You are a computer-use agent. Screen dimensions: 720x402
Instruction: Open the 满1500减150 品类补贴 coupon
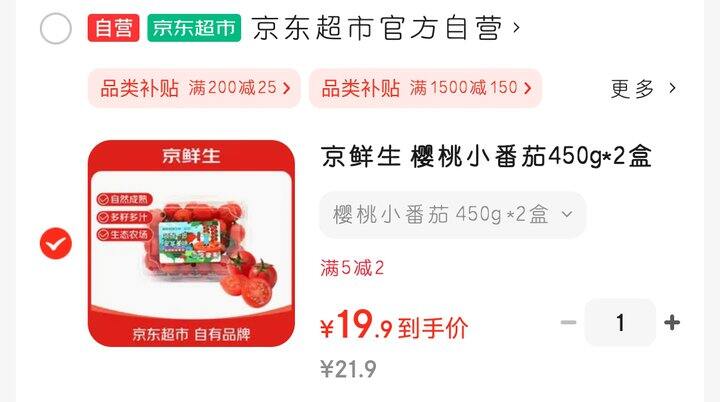(x=426, y=88)
